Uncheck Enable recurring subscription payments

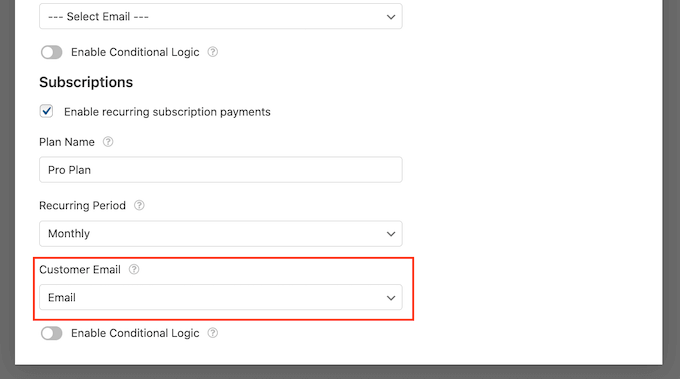click(x=46, y=111)
